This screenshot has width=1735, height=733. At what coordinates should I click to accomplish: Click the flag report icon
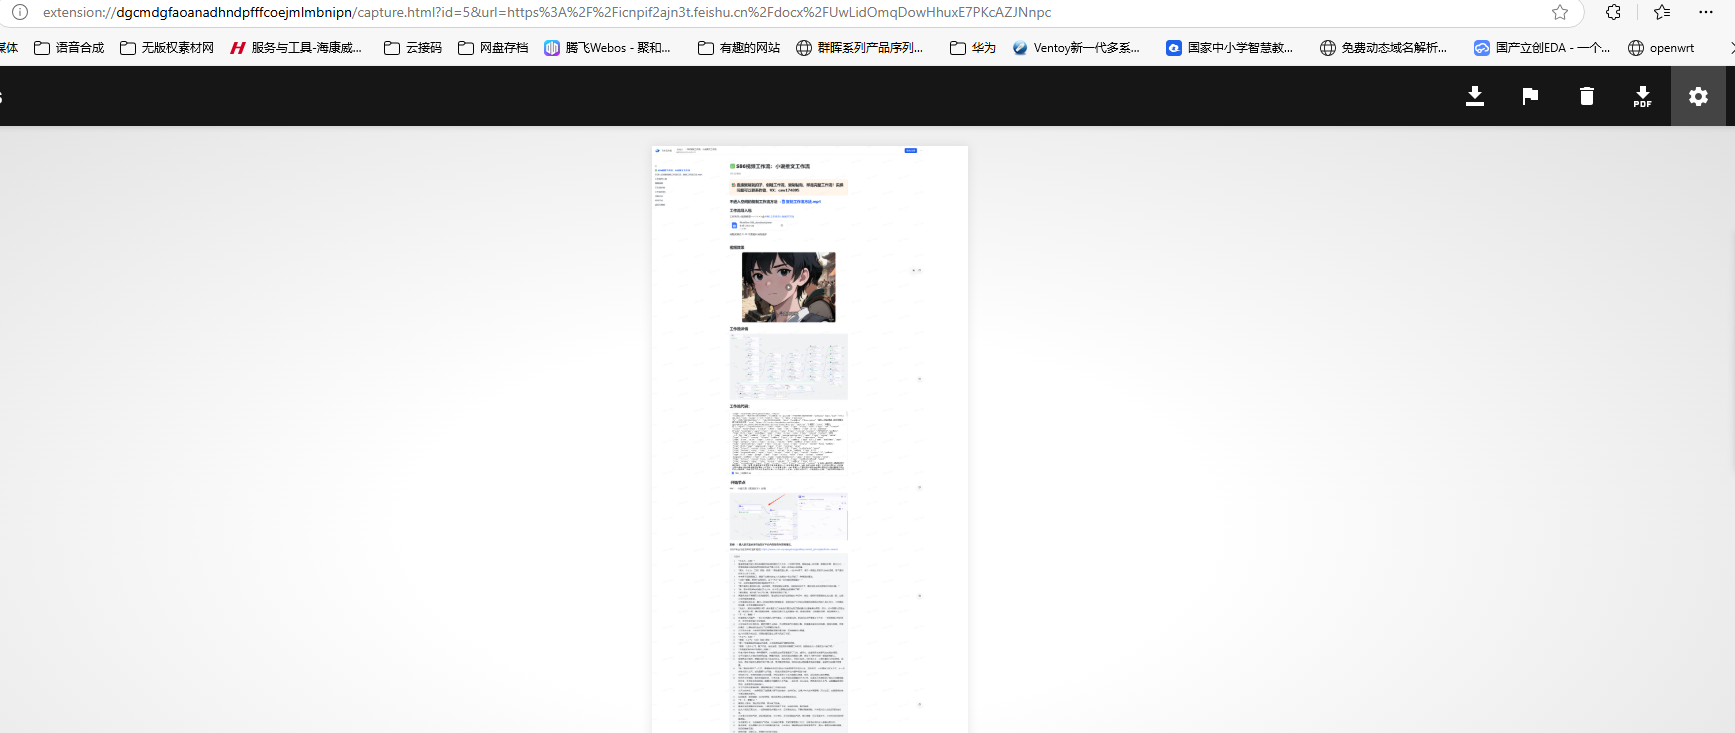(x=1530, y=96)
